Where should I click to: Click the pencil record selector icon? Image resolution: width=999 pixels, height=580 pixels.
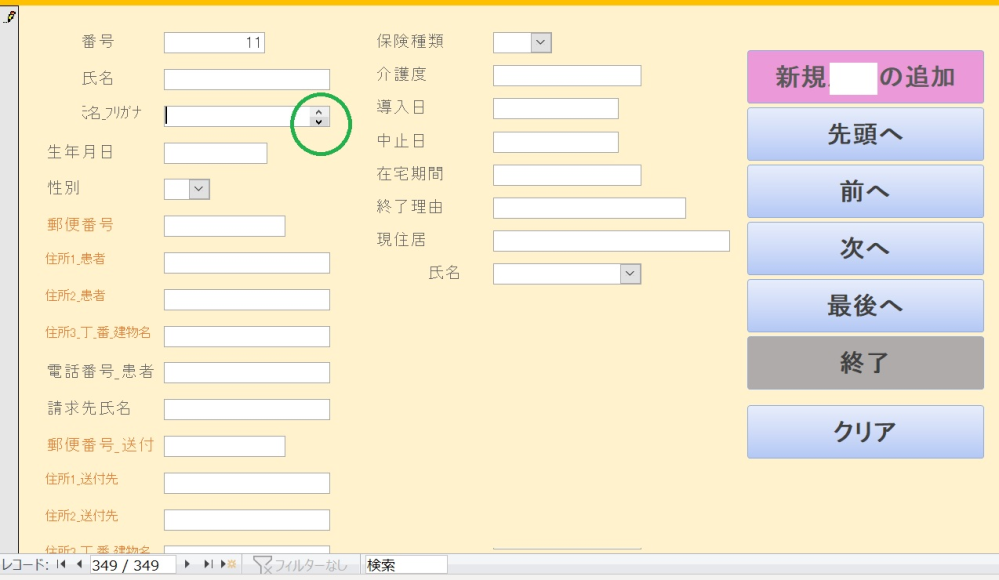tap(9, 17)
